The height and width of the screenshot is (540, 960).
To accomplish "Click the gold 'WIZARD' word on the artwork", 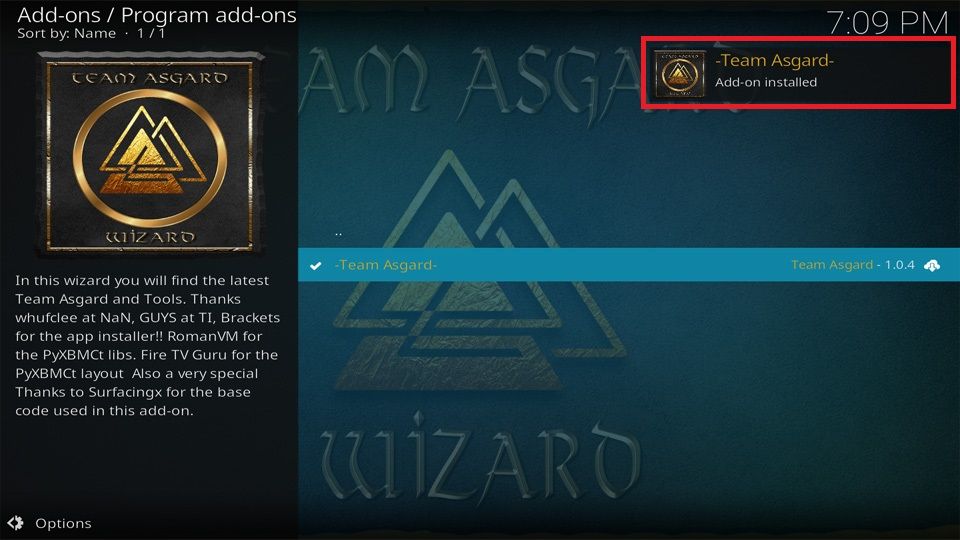I will point(150,236).
